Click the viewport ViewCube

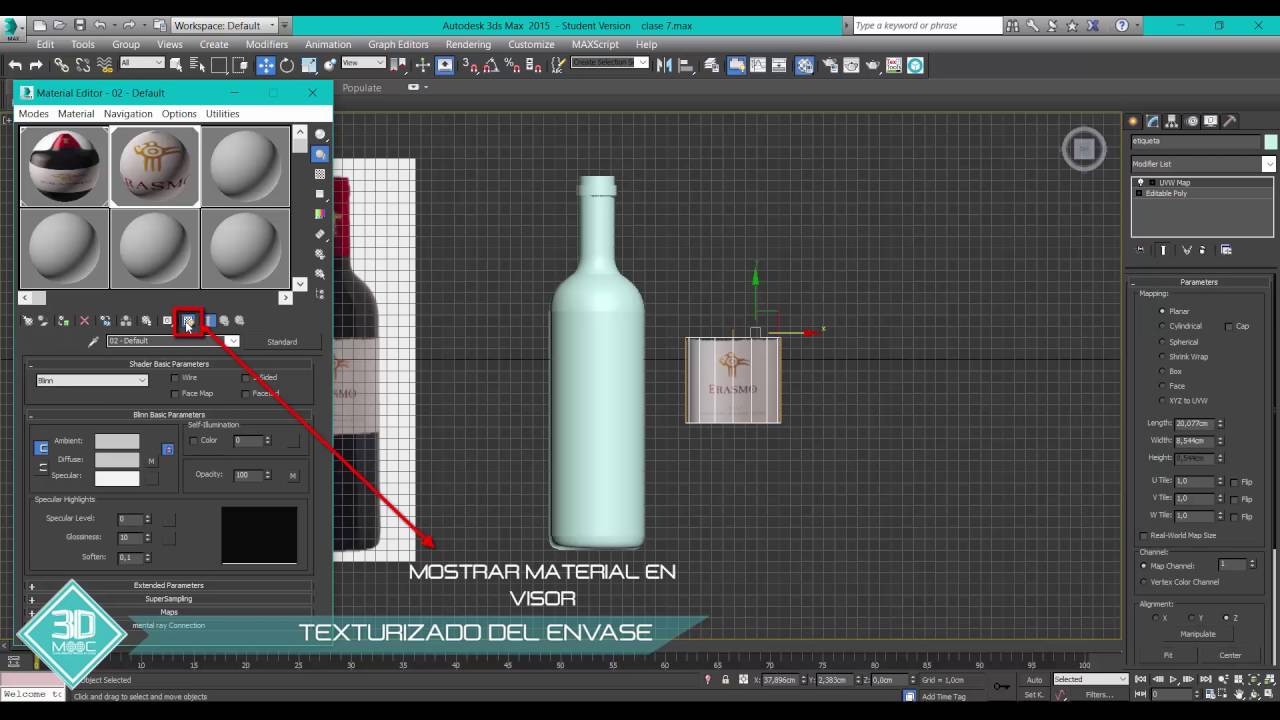(1084, 150)
